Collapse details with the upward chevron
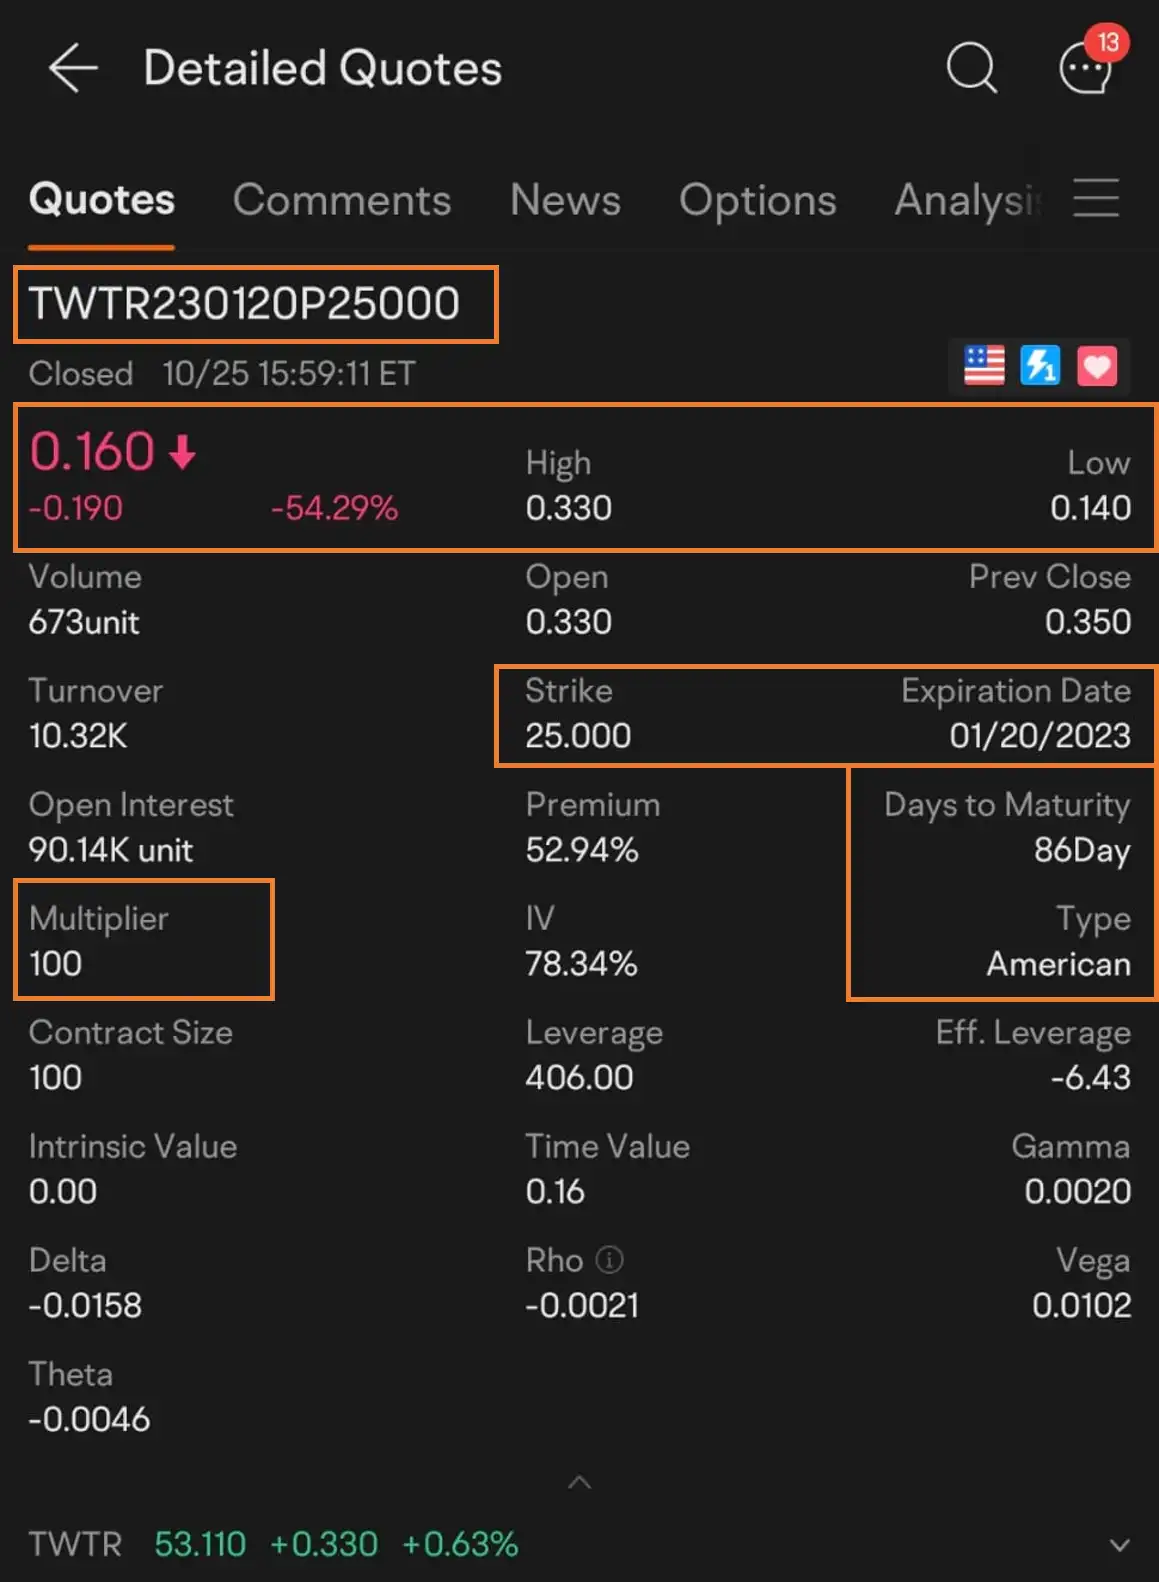This screenshot has height=1582, width=1159. (579, 1482)
